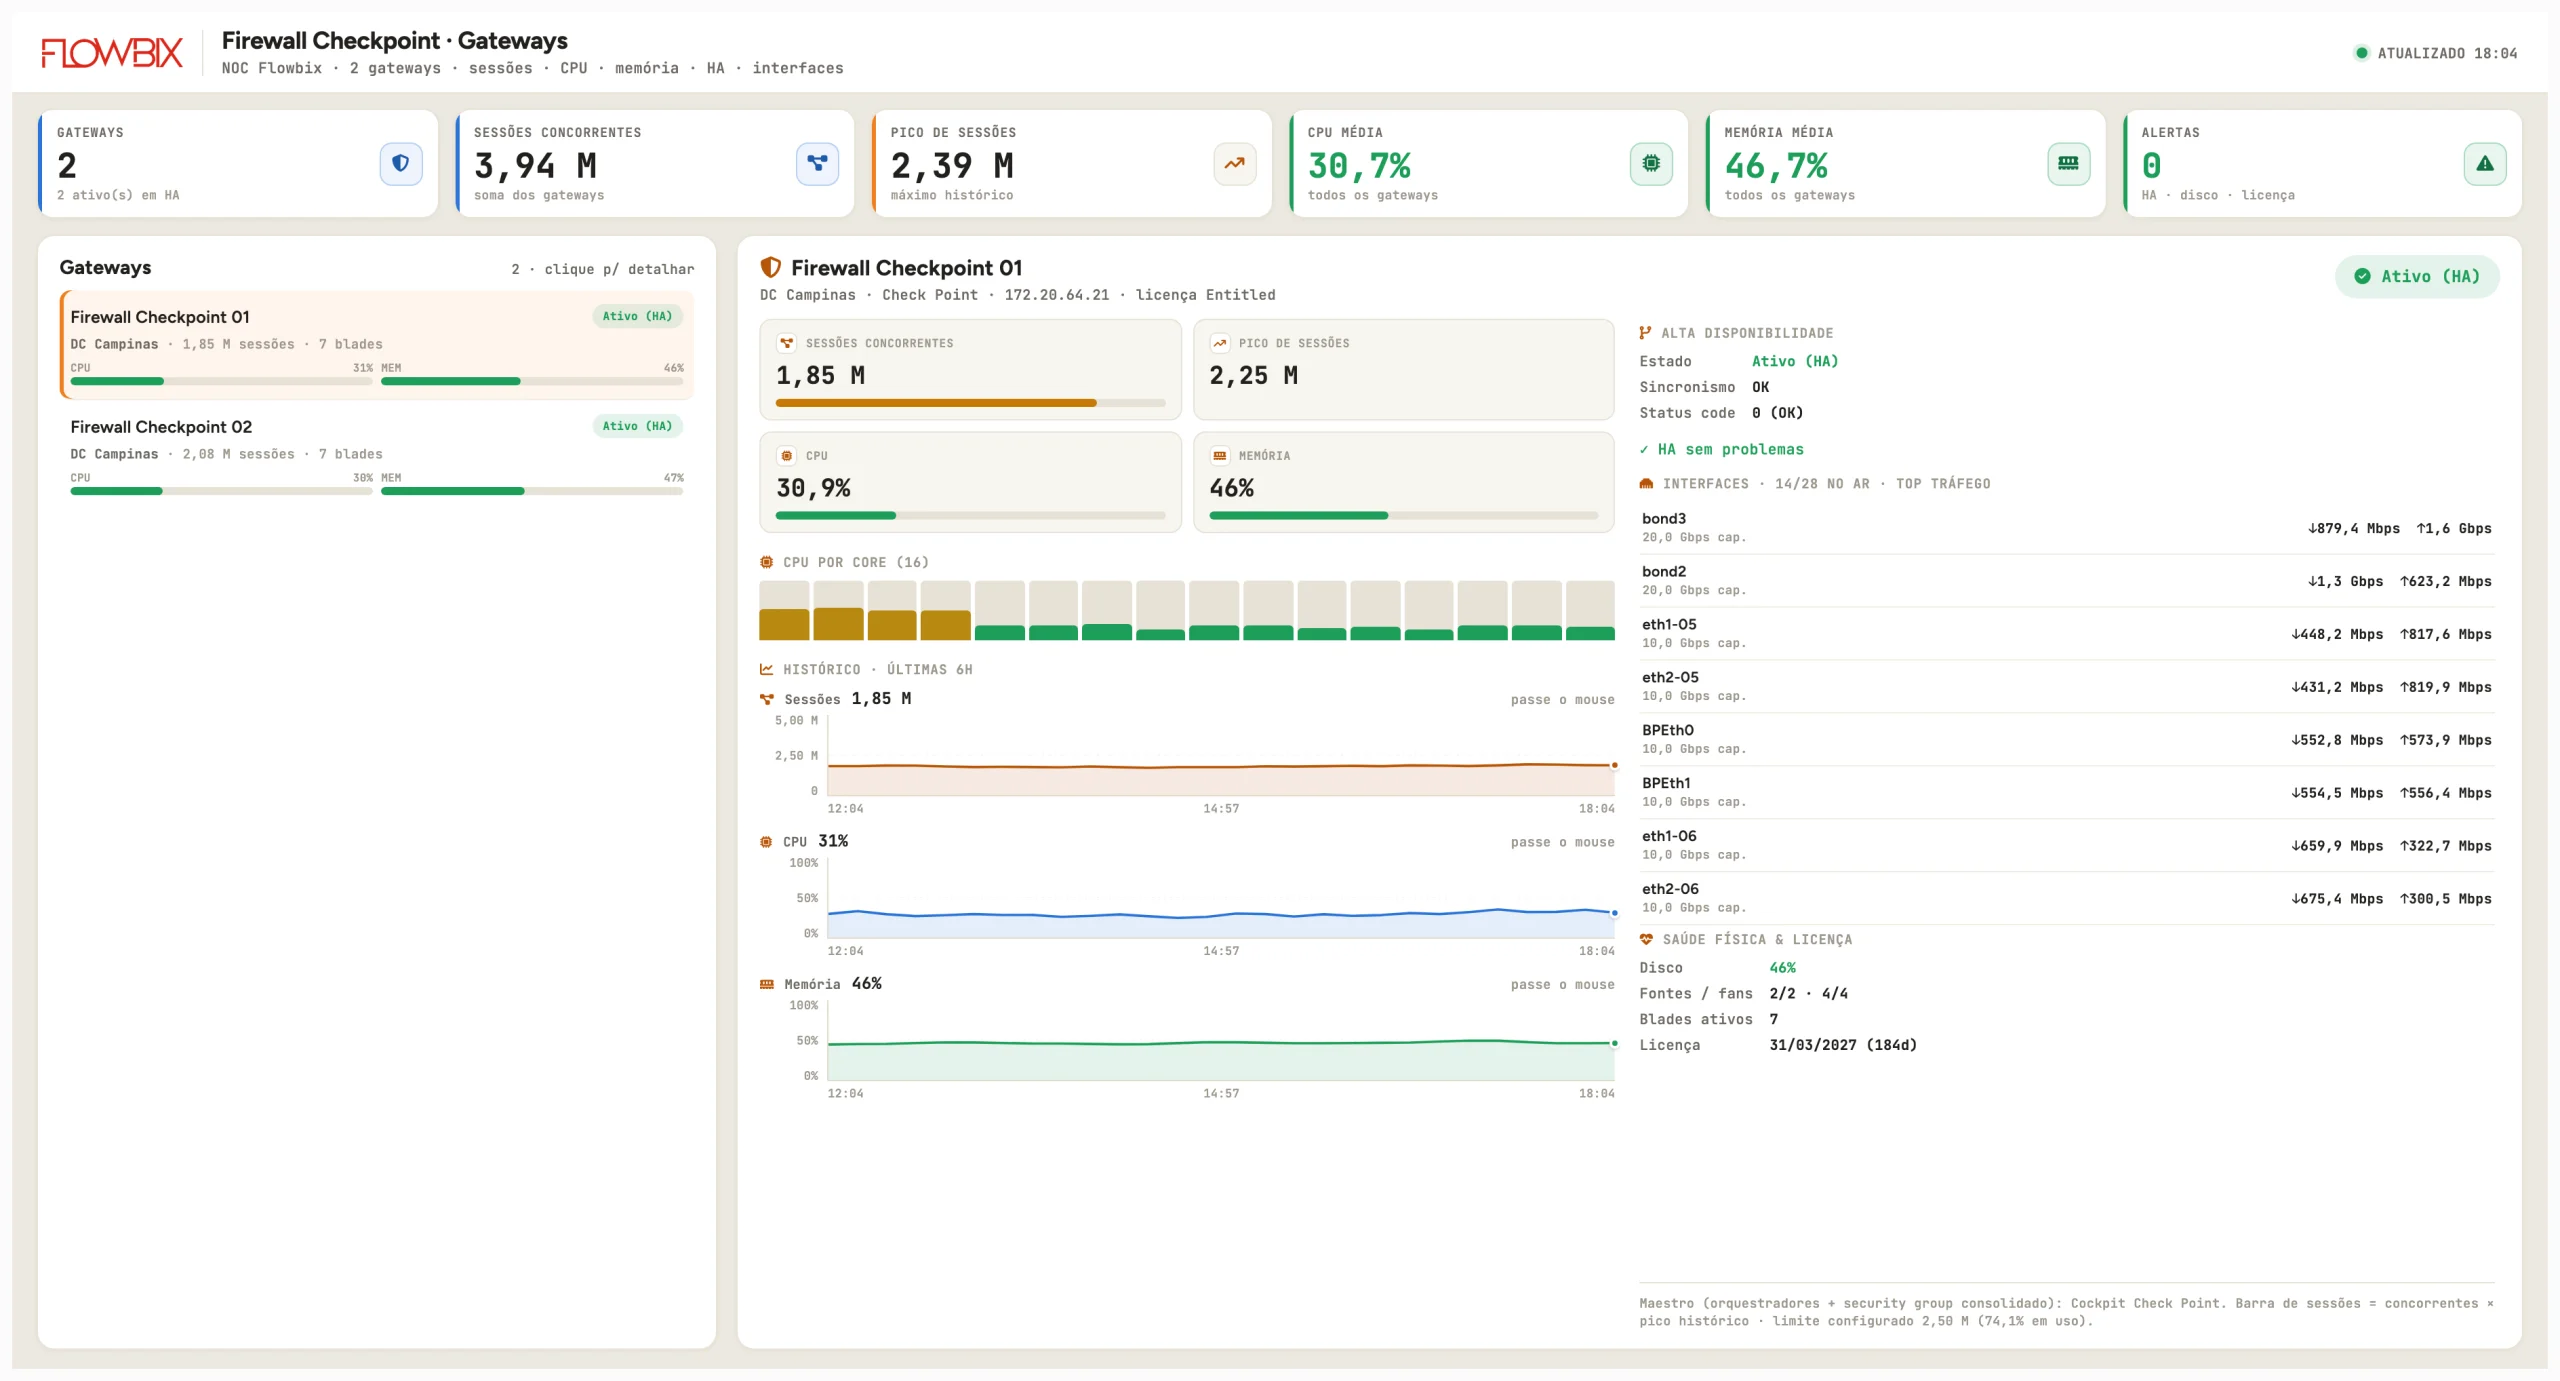This screenshot has height=1381, width=2560.
Task: Click the eth1-05 interface row
Action: [2067, 634]
